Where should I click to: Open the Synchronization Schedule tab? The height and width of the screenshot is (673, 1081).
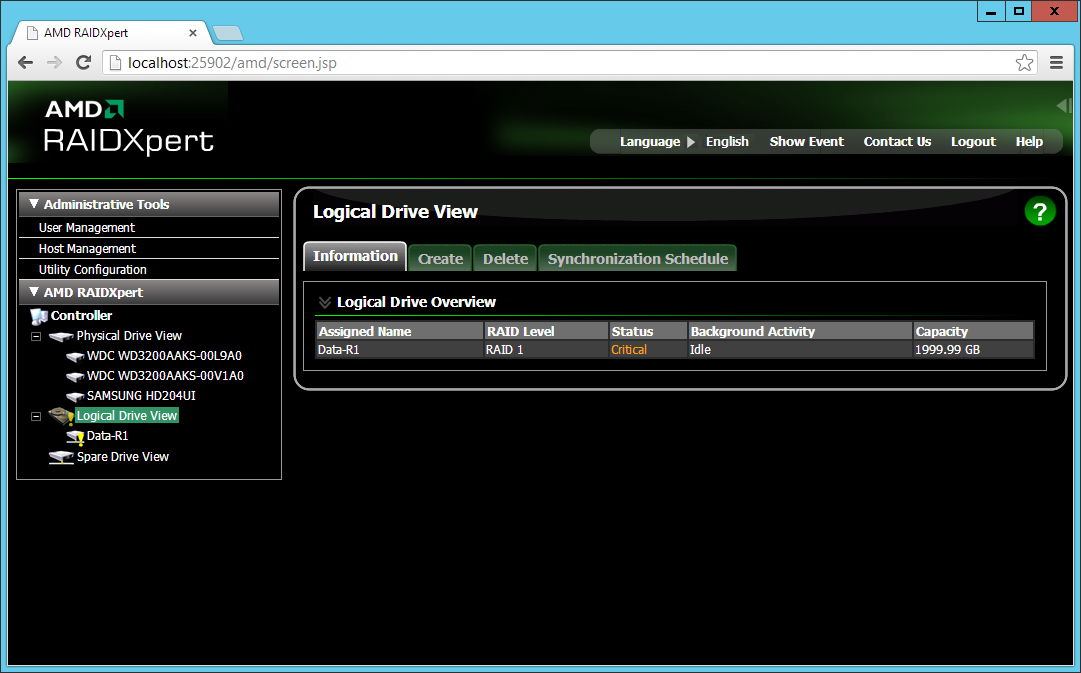638,259
